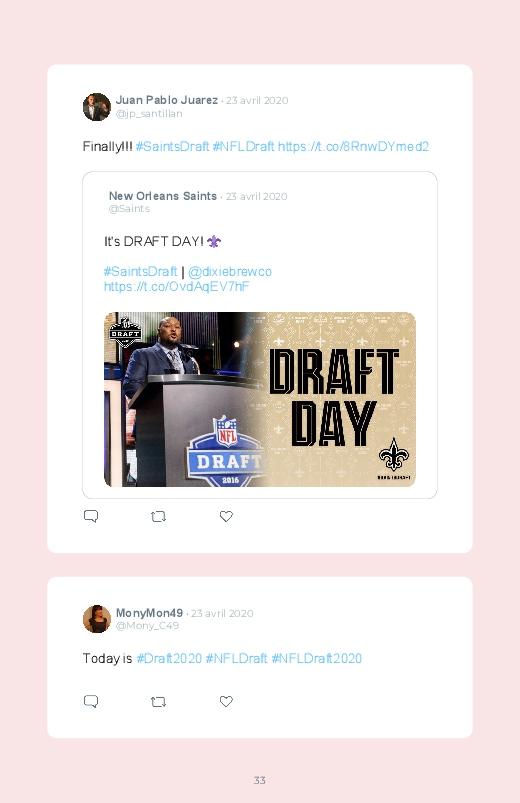The width and height of the screenshot is (520, 803).
Task: Click the #Draft2020 hashtag
Action: 169,659
